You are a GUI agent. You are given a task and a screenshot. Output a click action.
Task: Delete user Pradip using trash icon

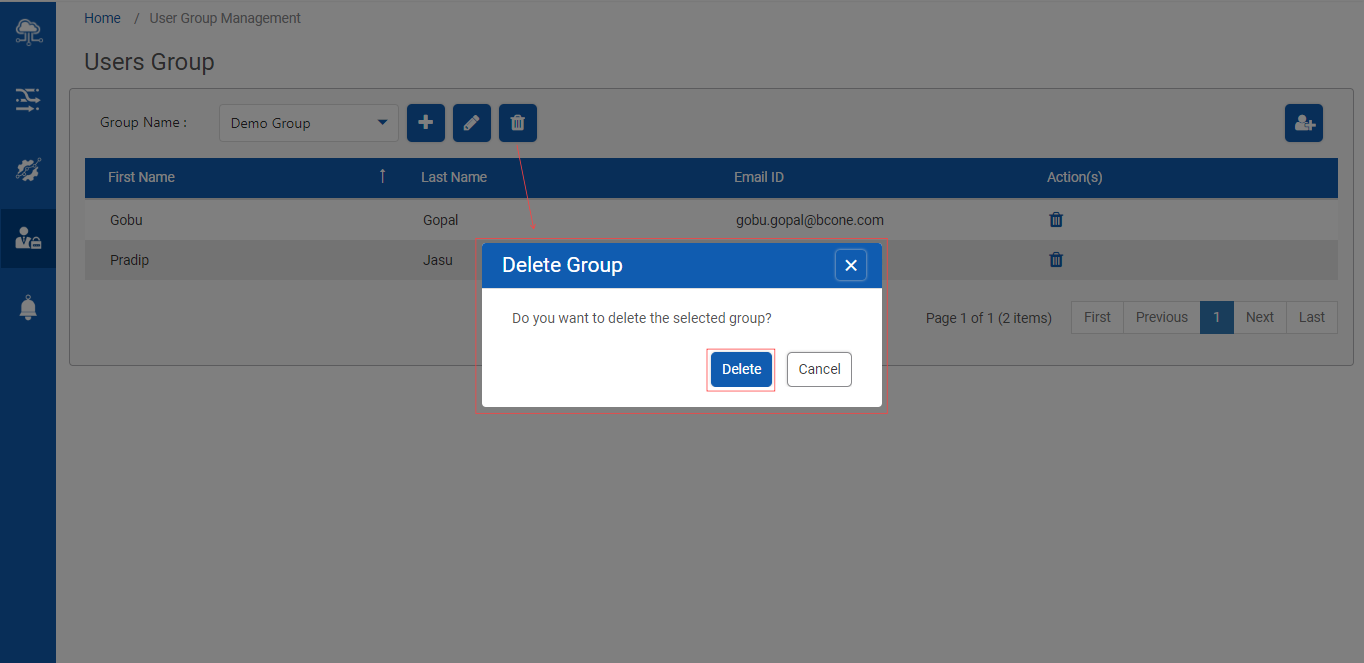[x=1056, y=260]
